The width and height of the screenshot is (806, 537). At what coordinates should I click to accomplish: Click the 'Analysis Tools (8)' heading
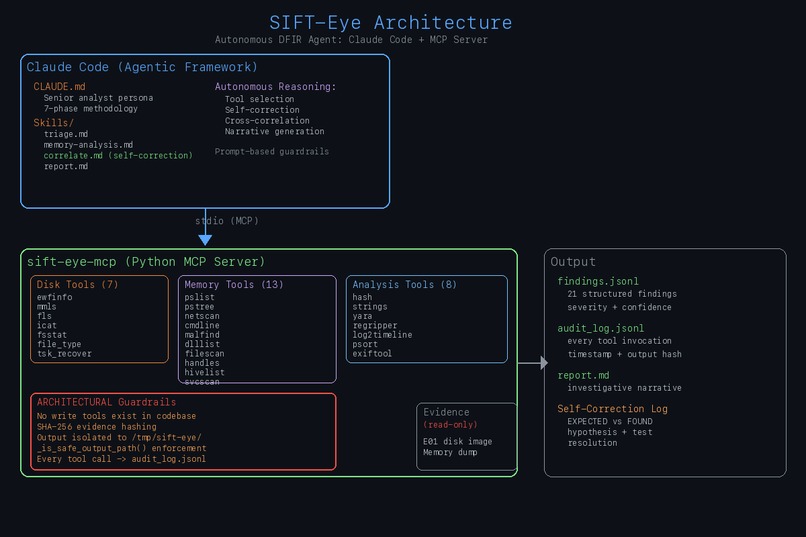[405, 284]
